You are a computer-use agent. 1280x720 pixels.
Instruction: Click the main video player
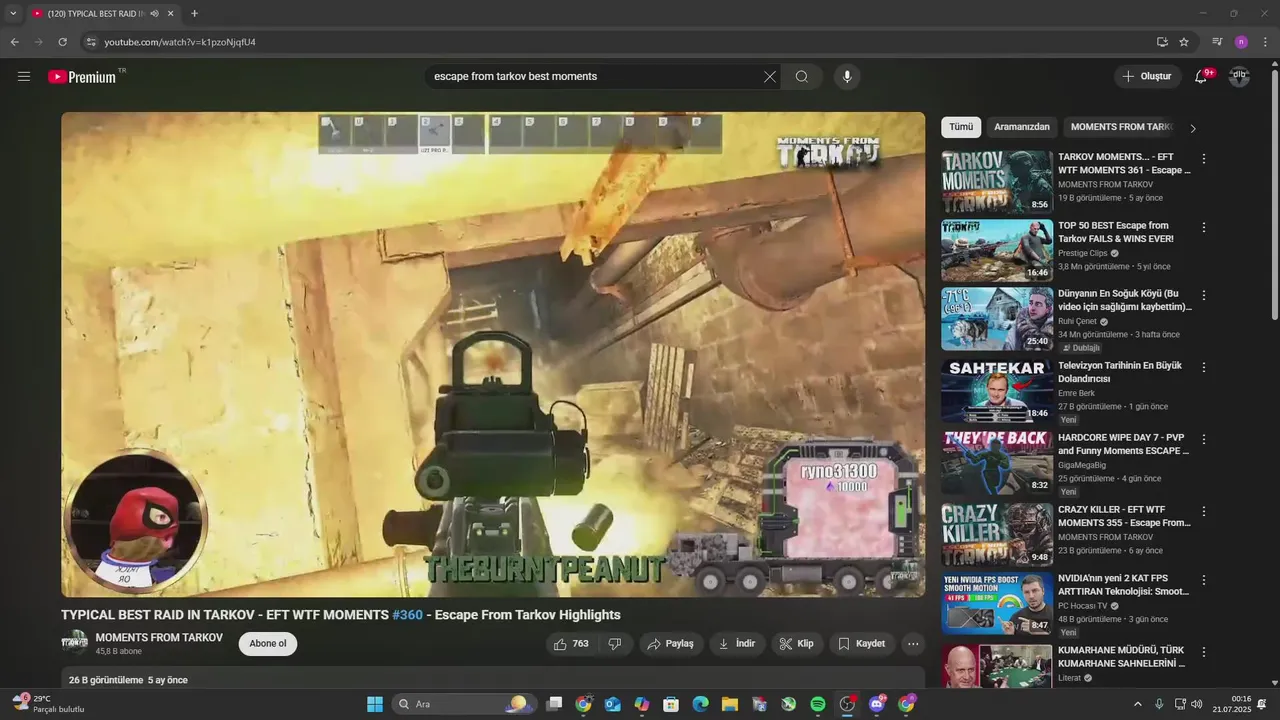tap(493, 355)
